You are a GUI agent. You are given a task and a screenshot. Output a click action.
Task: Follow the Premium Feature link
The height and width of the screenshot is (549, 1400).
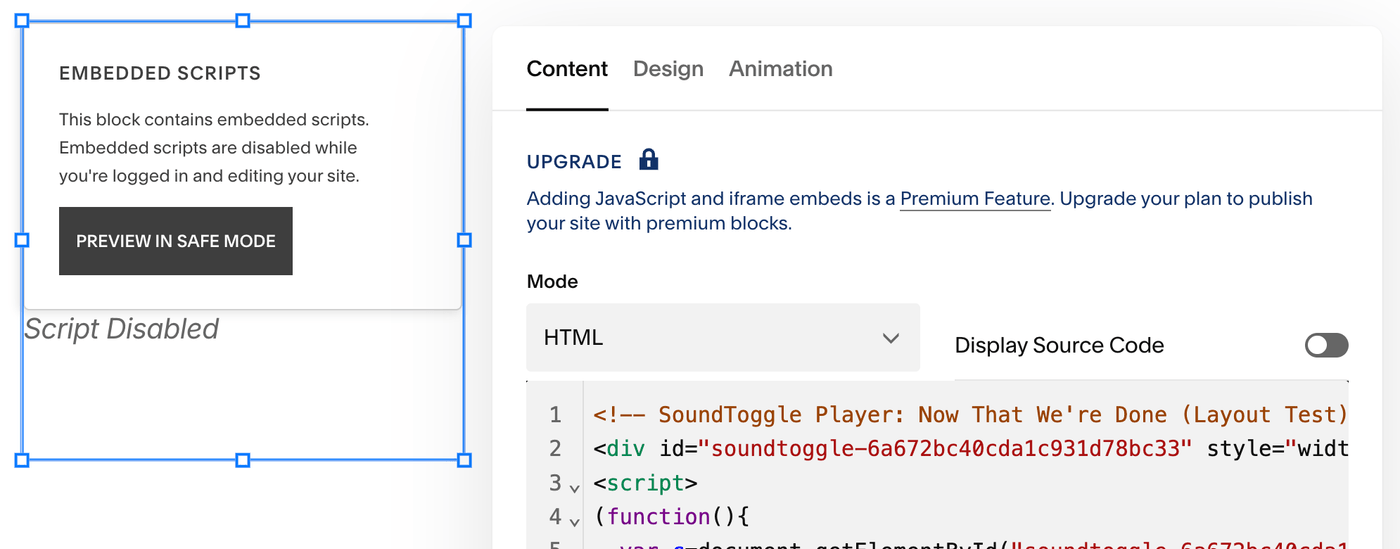point(975,198)
